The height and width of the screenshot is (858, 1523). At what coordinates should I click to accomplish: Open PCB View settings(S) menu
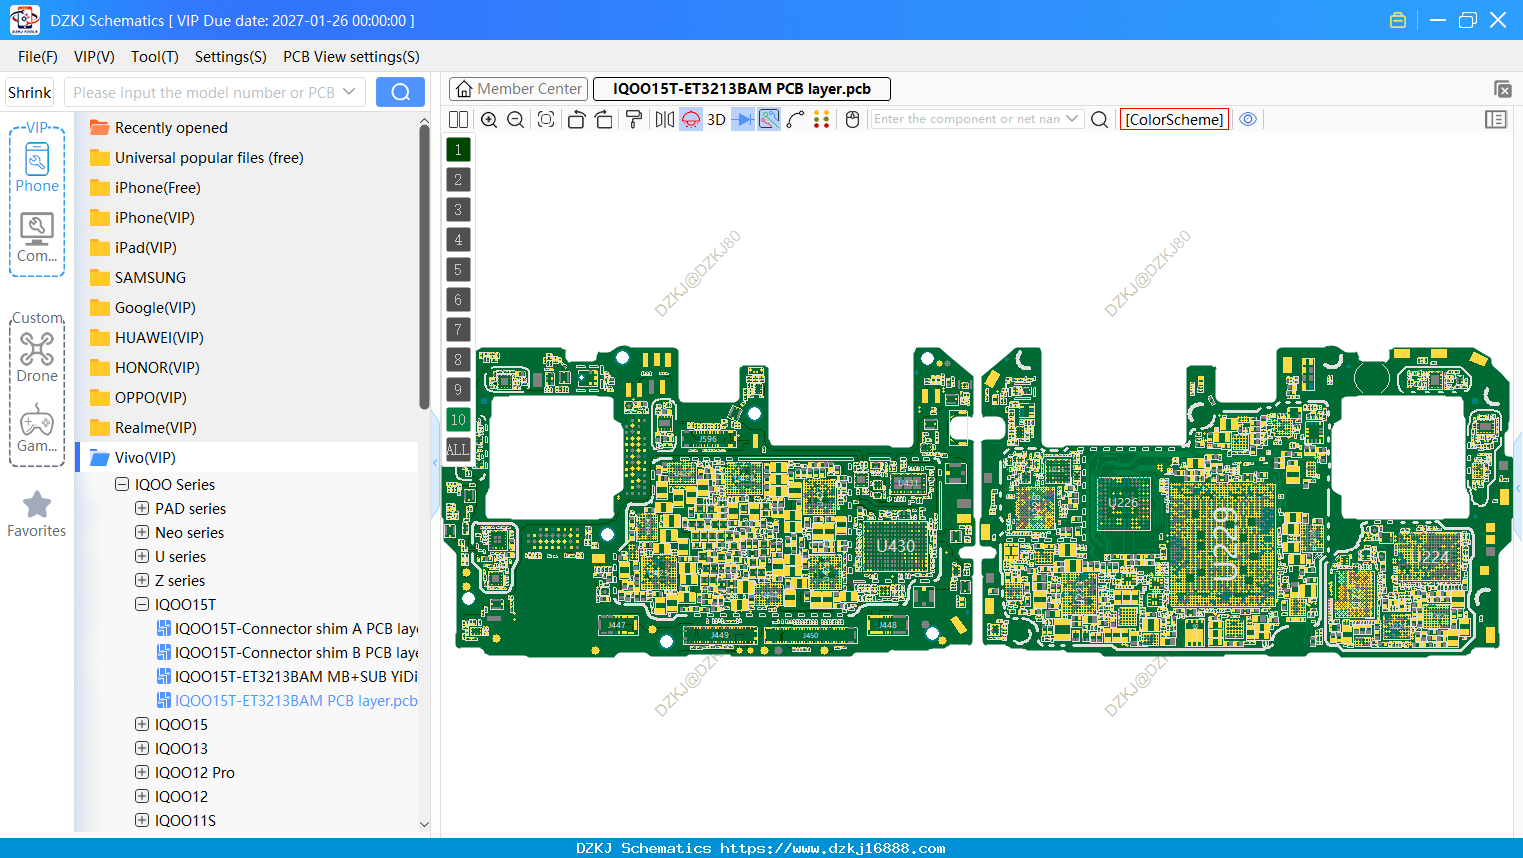tap(351, 57)
